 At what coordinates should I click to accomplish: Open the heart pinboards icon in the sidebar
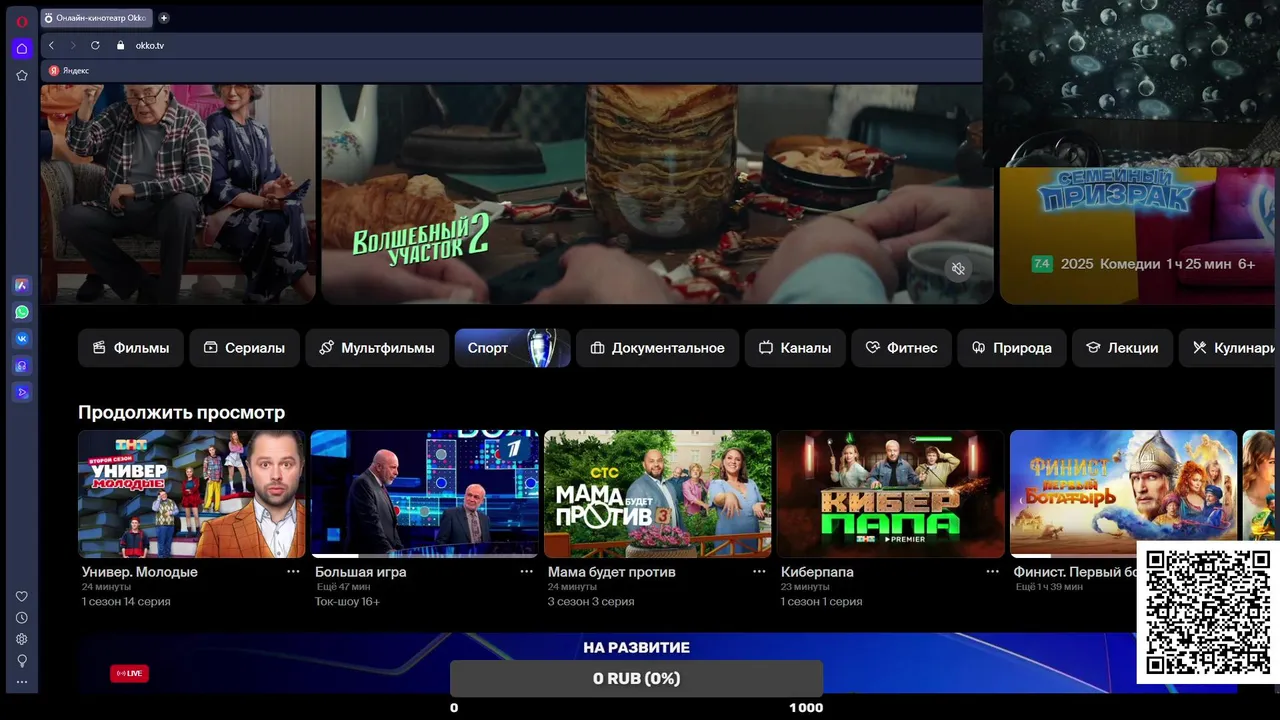tap(21, 596)
